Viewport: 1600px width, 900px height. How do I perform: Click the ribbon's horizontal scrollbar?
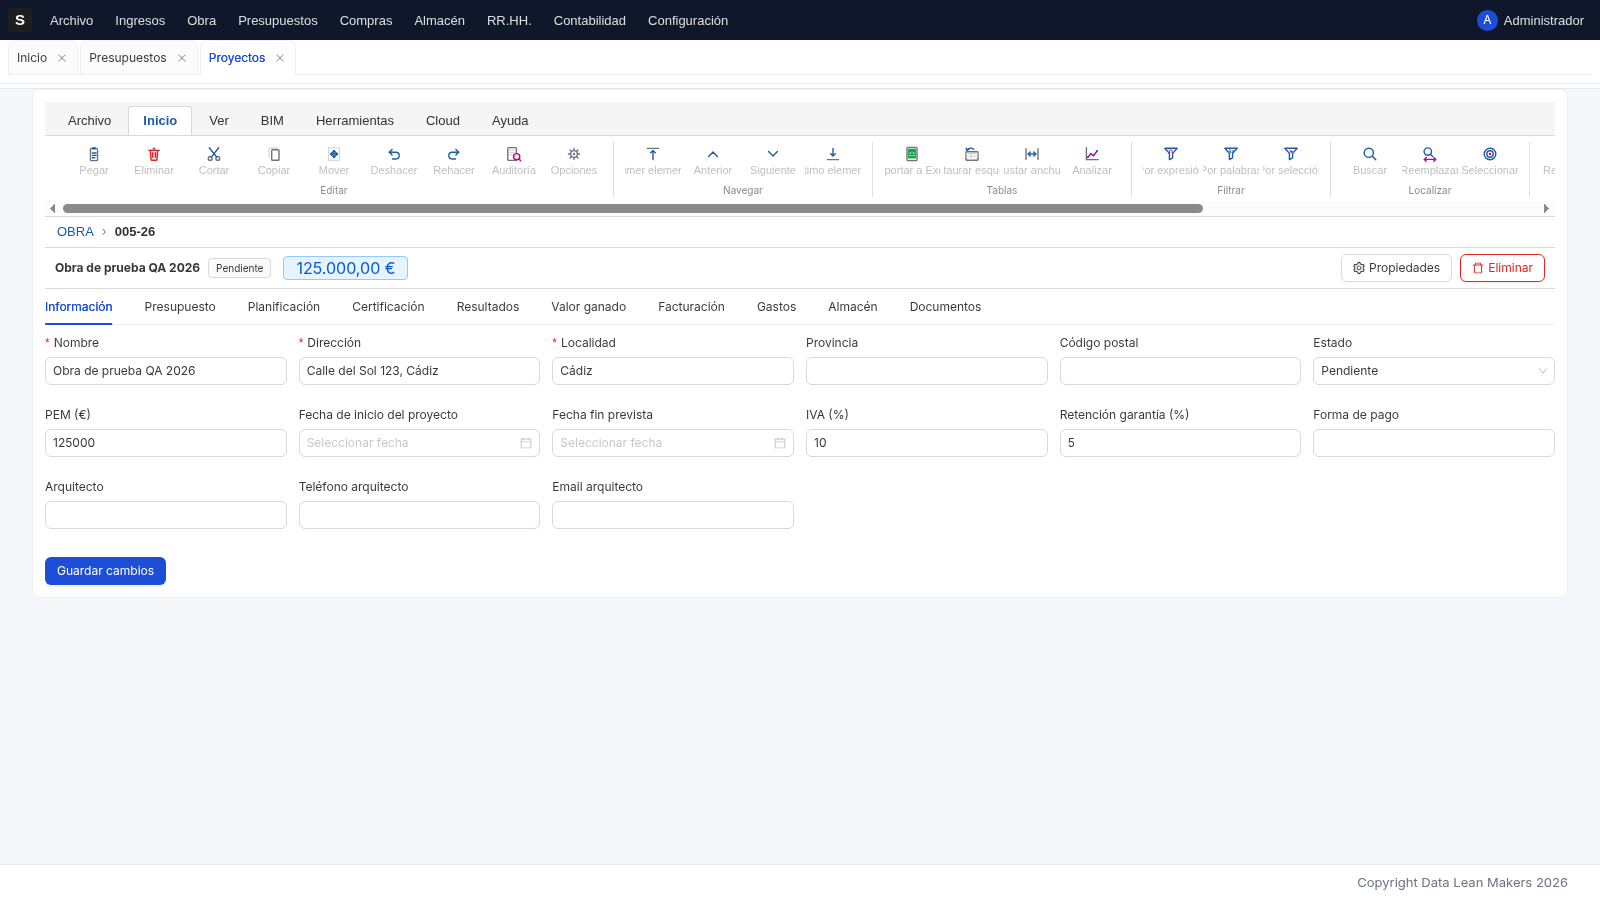pos(632,209)
